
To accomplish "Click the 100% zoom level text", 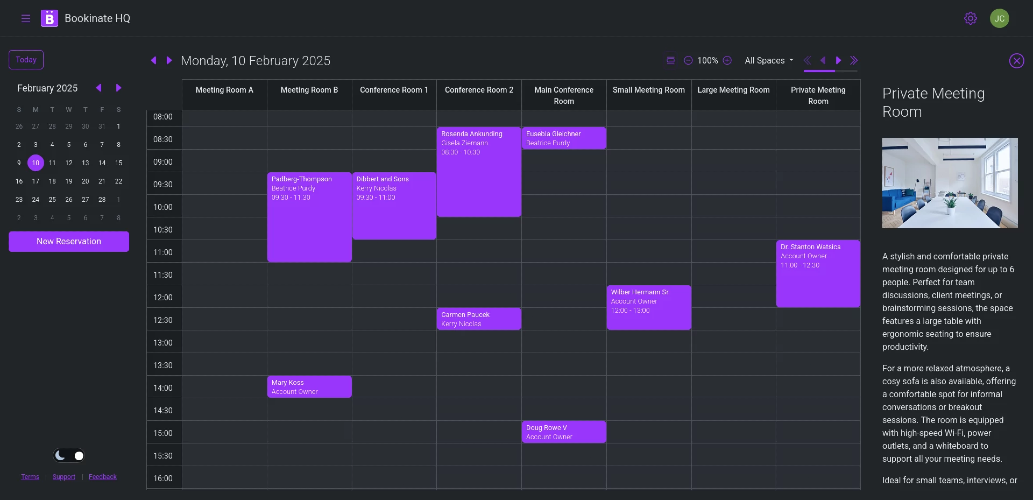I will click(x=708, y=61).
